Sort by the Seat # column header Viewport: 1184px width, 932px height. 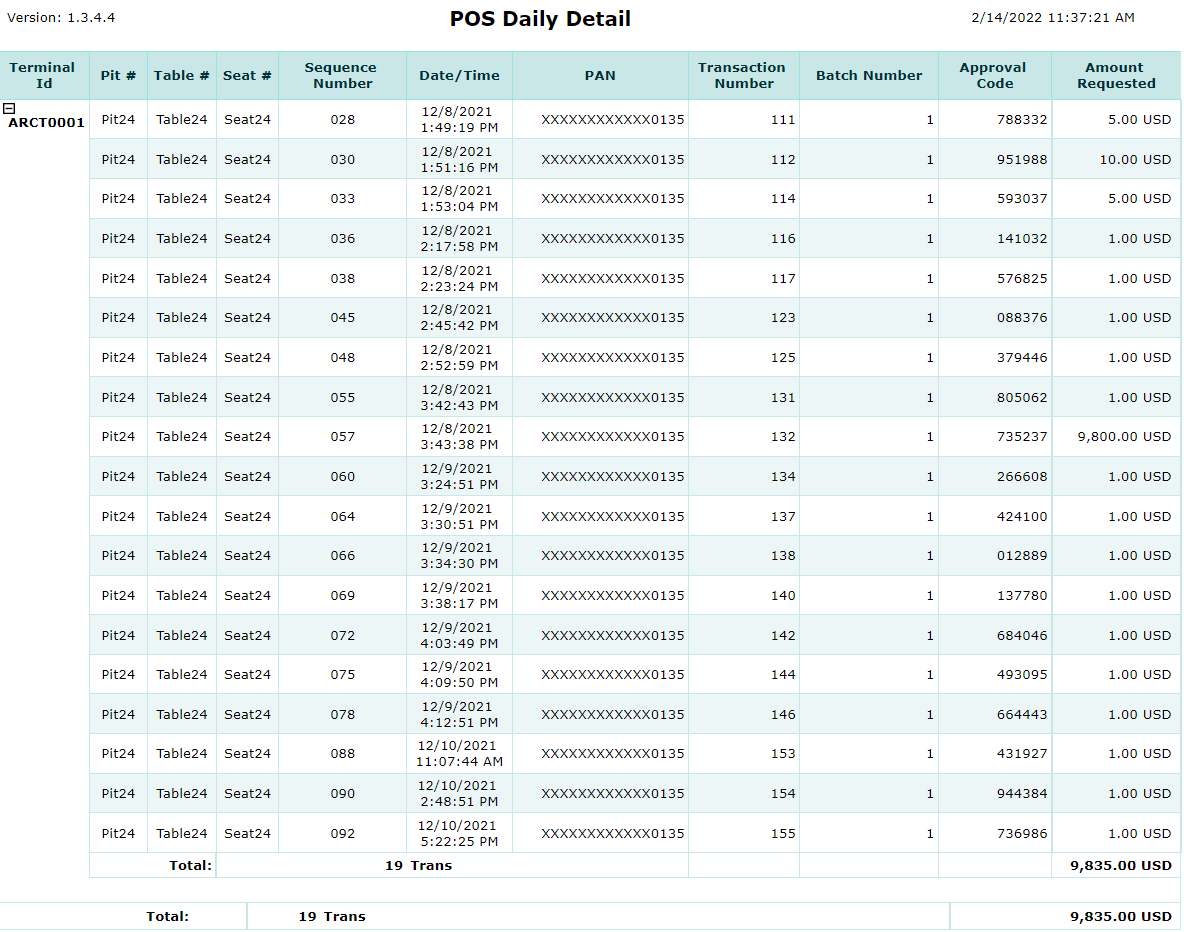pos(246,75)
